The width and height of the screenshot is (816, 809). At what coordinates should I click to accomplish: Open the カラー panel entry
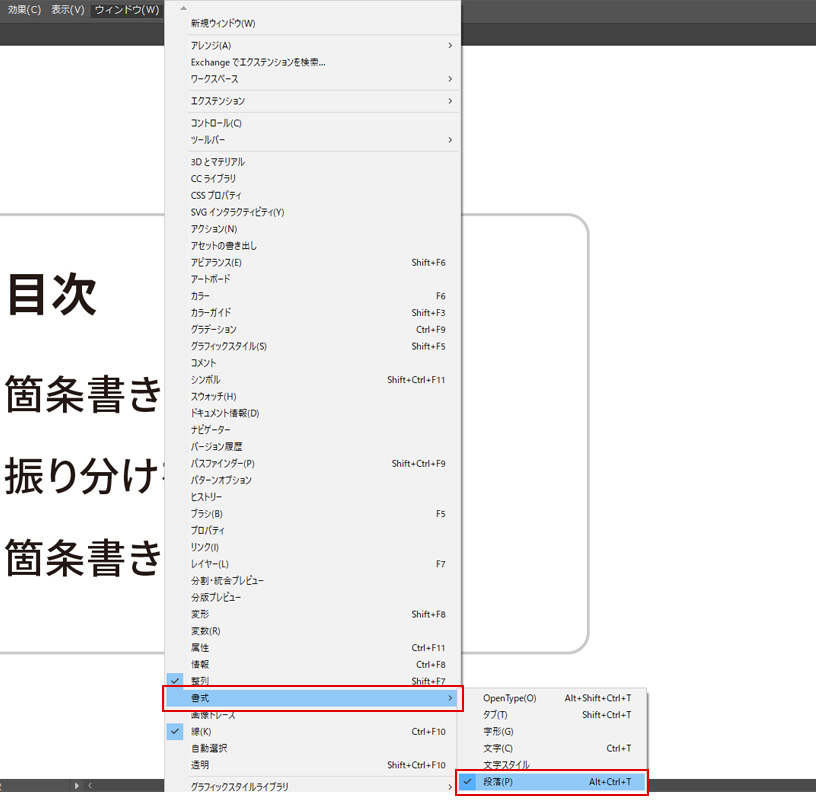(x=312, y=296)
